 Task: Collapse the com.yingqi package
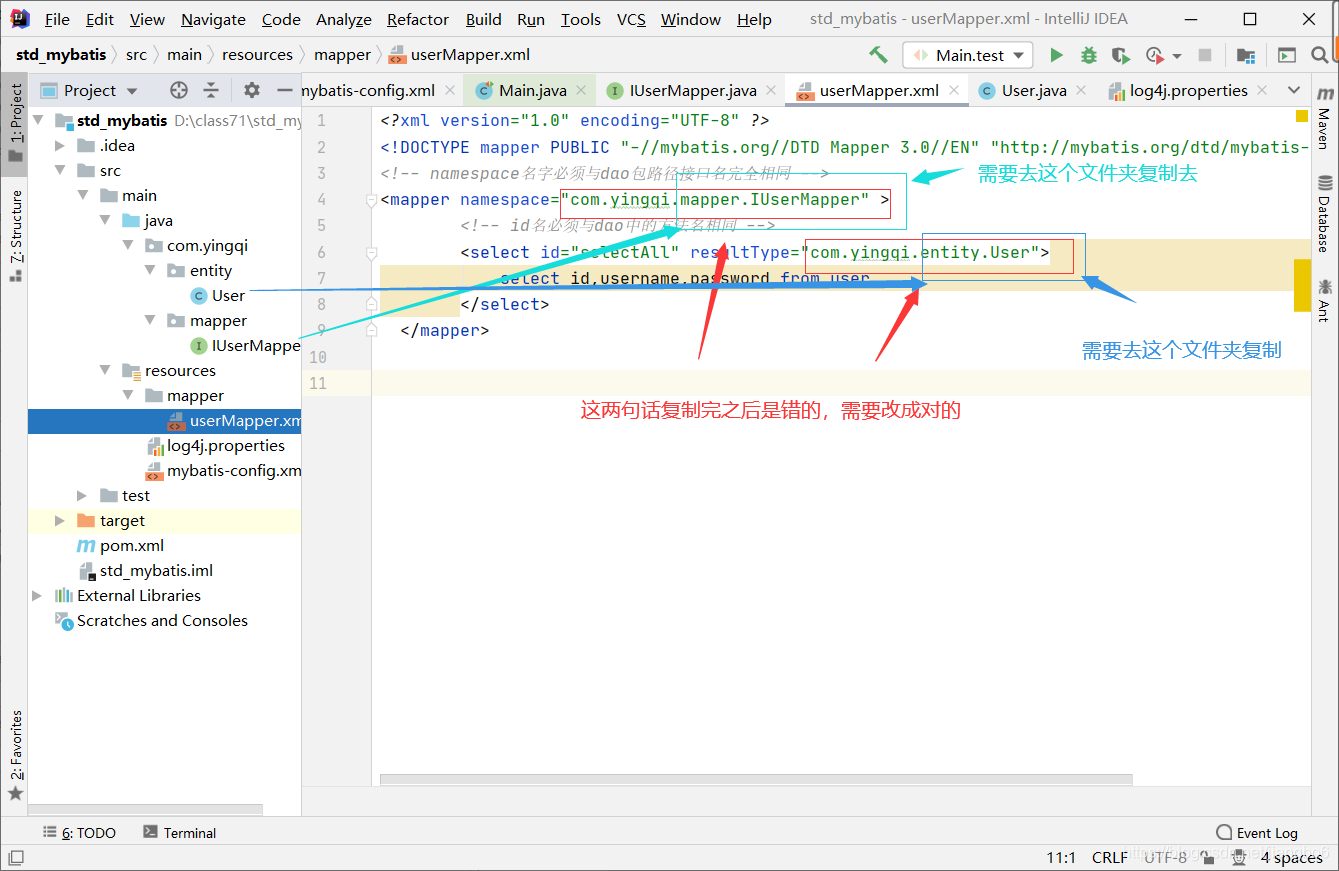point(127,245)
